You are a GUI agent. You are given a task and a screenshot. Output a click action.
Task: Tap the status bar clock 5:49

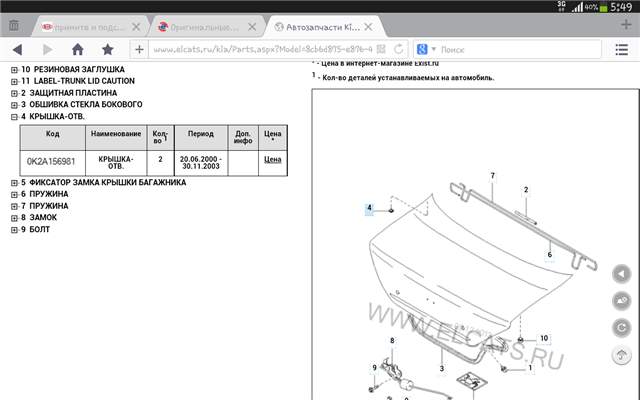click(621, 7)
